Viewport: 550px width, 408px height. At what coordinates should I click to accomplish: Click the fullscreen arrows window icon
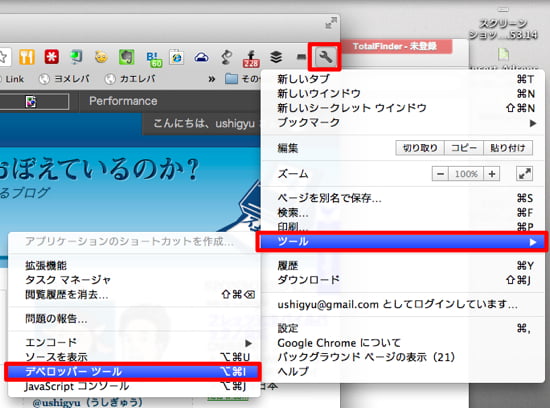(x=330, y=23)
